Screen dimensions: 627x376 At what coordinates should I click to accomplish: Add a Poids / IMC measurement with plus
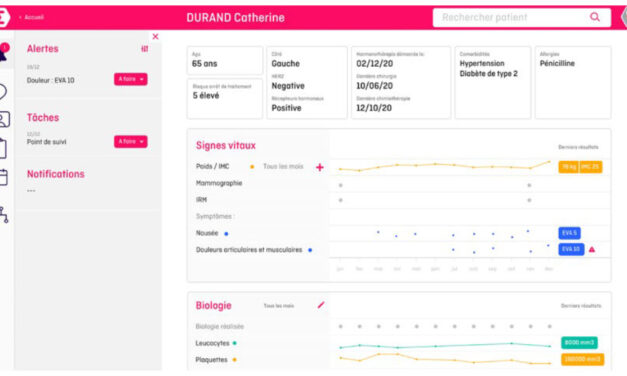(x=319, y=167)
